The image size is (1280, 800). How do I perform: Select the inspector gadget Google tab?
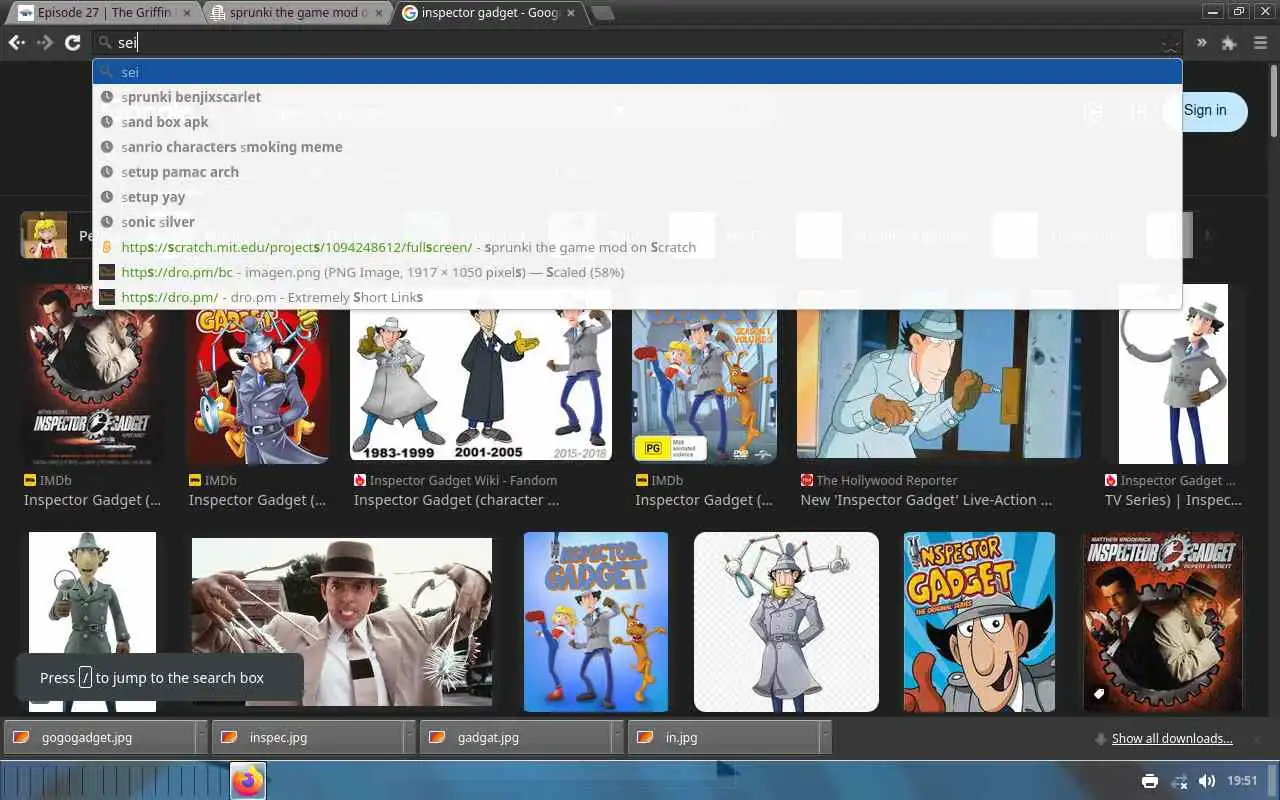point(490,13)
